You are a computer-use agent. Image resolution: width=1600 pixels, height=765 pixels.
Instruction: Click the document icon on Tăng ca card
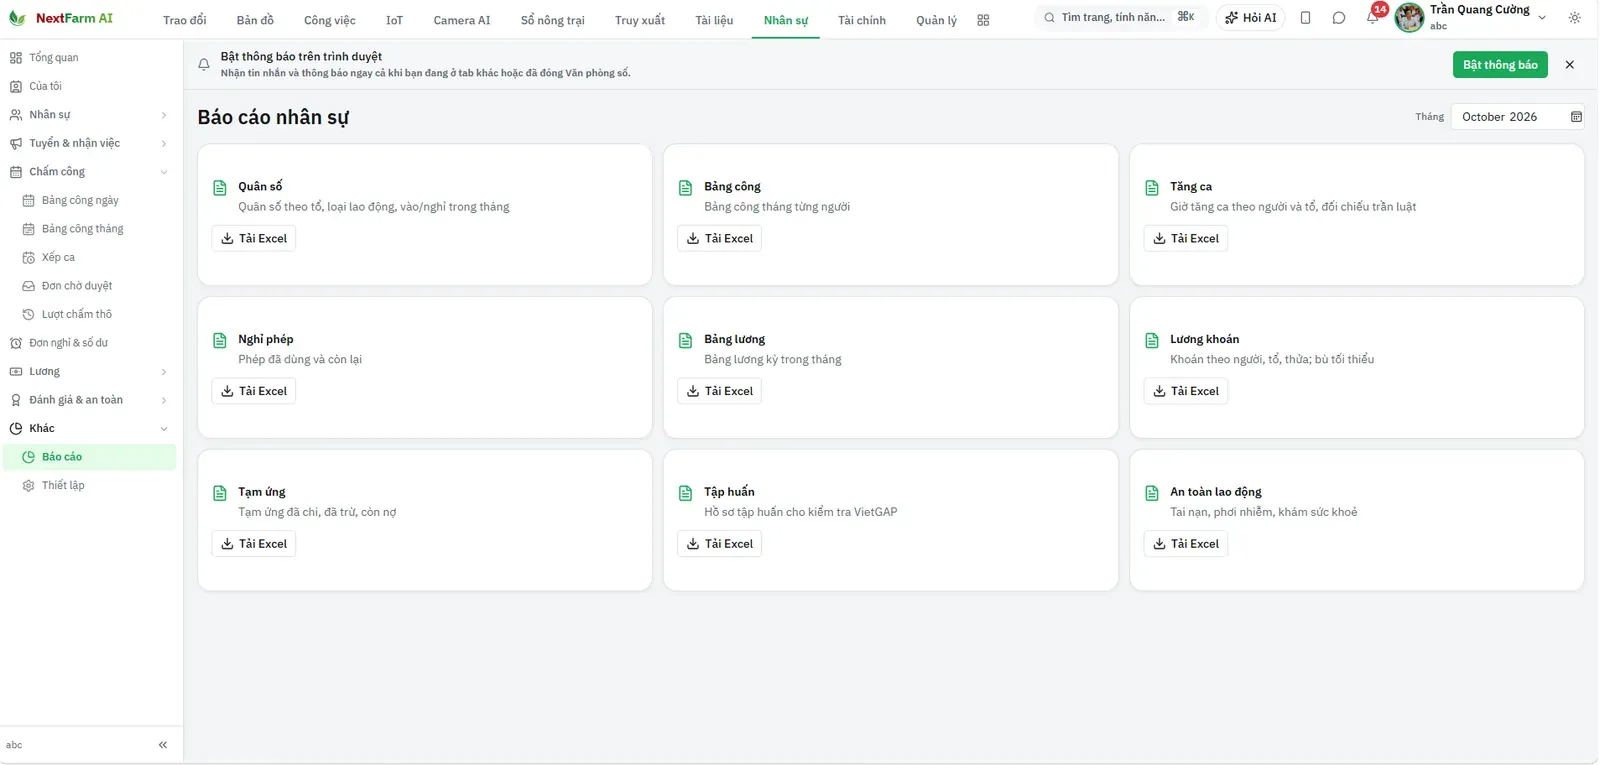coord(1152,187)
